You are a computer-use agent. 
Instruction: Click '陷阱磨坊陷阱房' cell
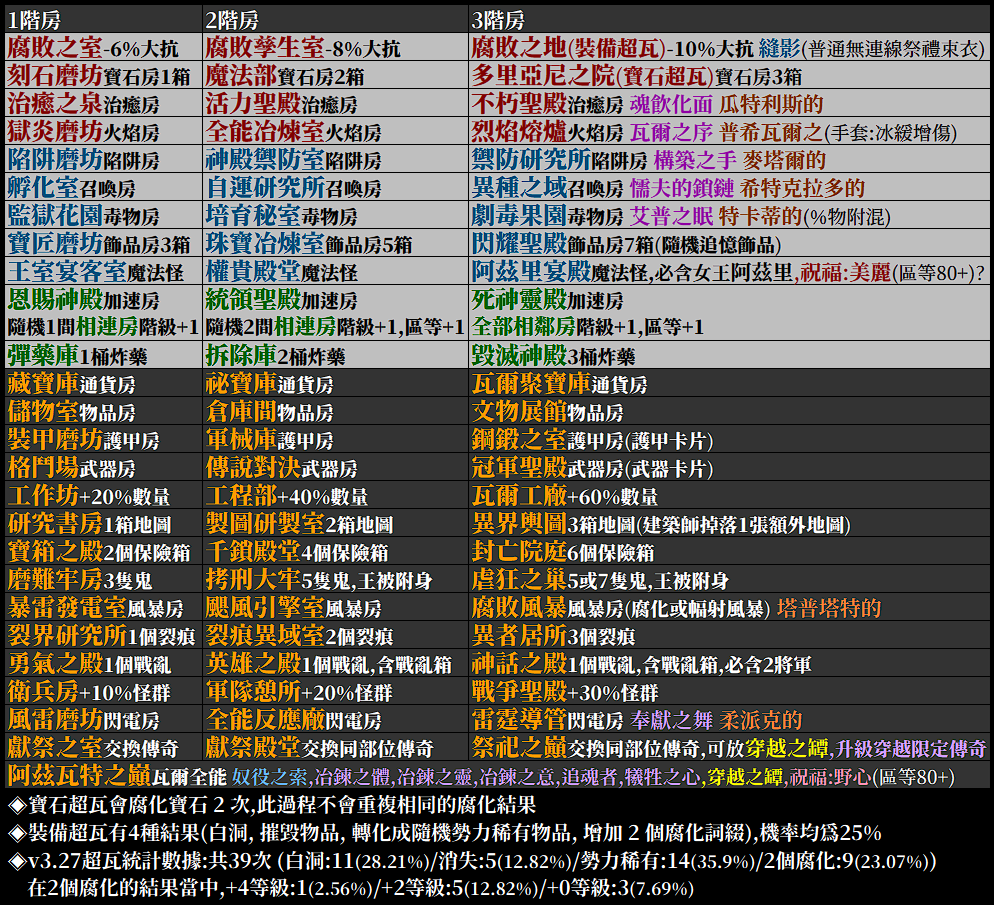(103, 159)
